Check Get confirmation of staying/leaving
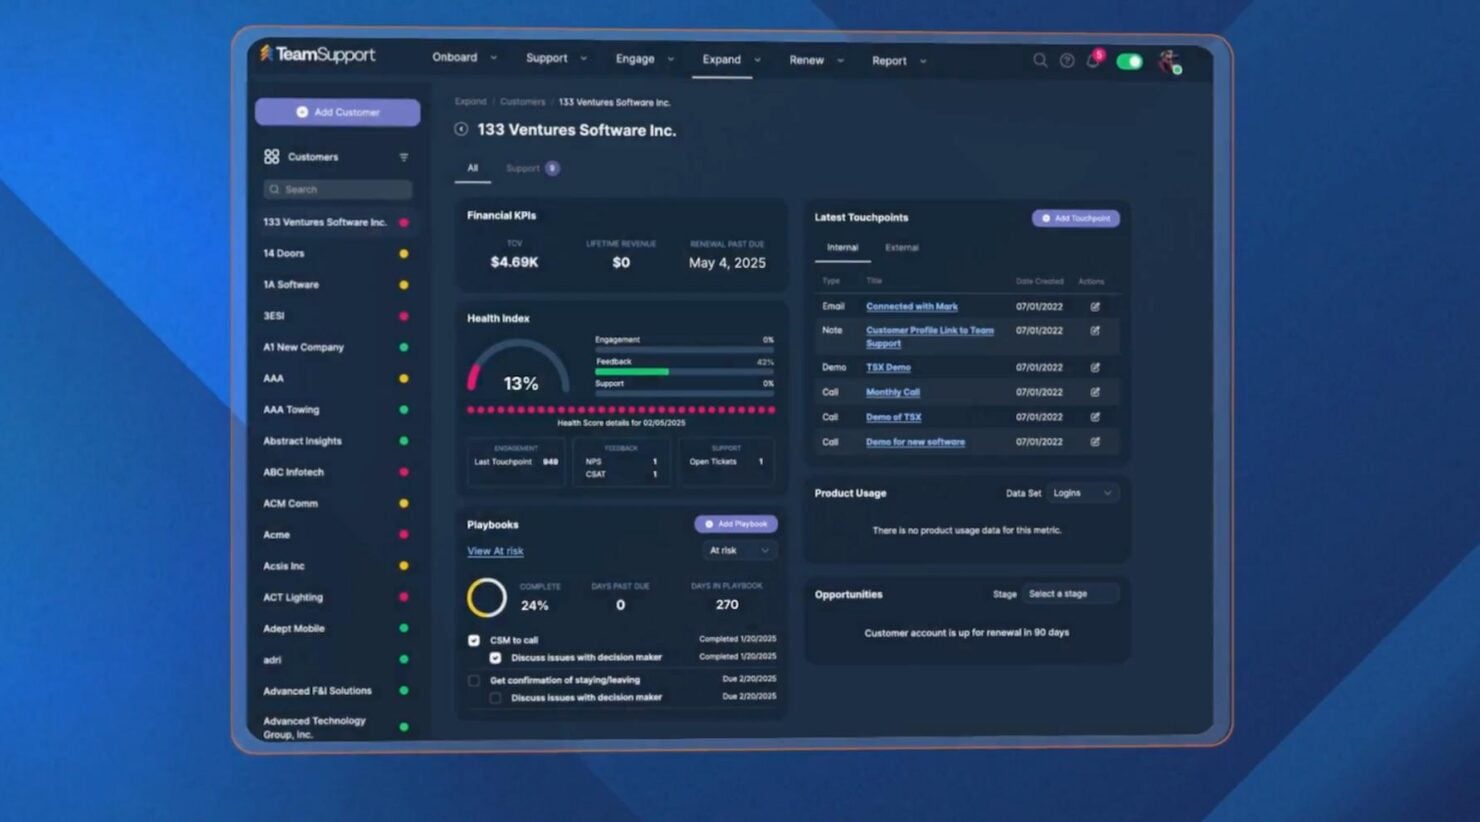The width and height of the screenshot is (1480, 822). coord(473,679)
